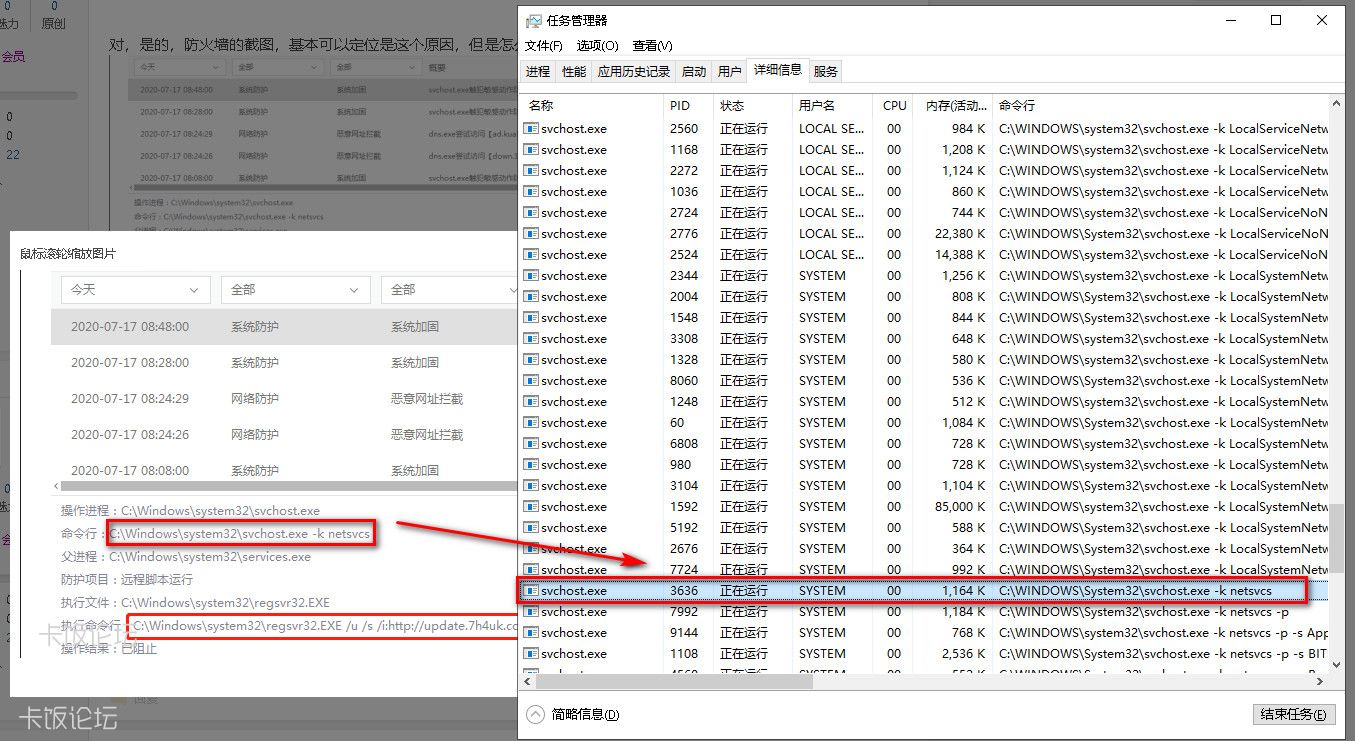Open the 今天 date filter dropdown
The height and width of the screenshot is (741, 1355).
pos(135,290)
